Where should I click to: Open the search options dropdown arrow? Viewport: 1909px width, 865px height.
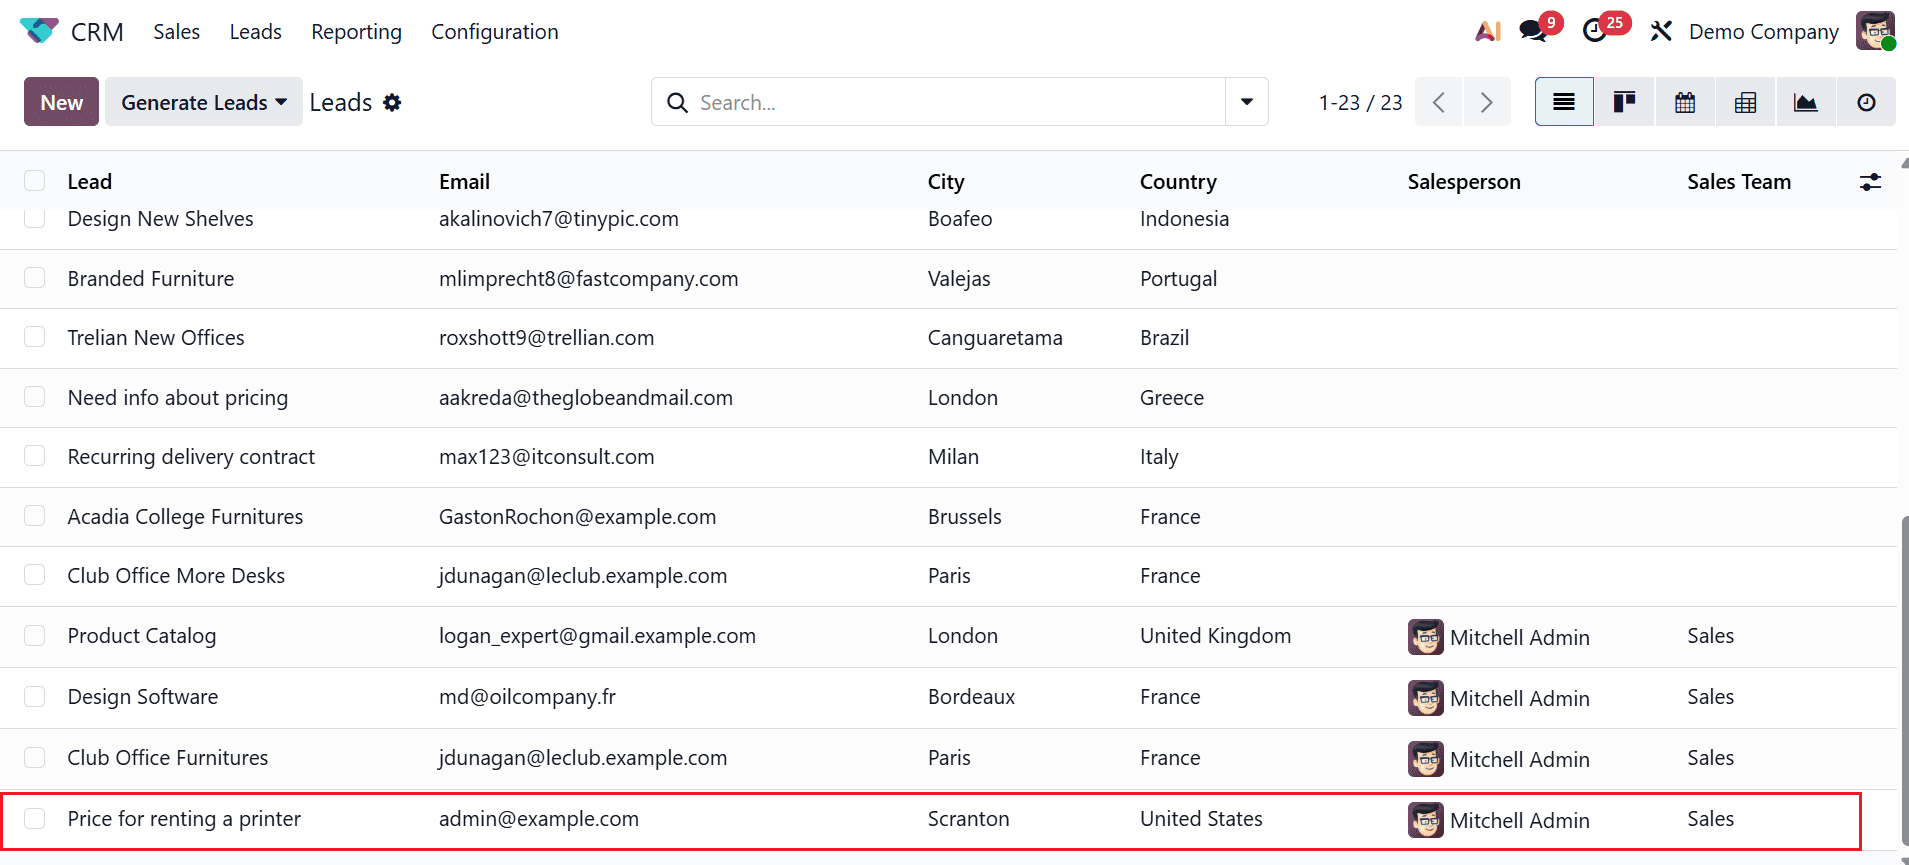(1247, 102)
